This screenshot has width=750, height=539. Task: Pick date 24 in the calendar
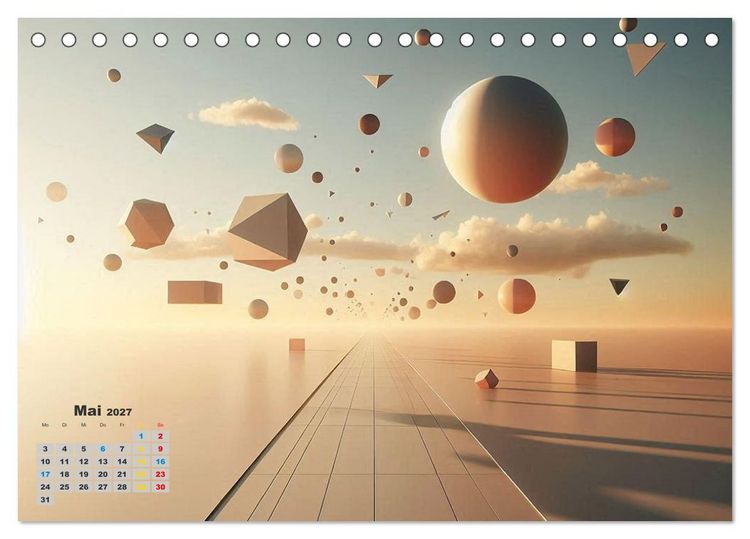click(x=45, y=487)
